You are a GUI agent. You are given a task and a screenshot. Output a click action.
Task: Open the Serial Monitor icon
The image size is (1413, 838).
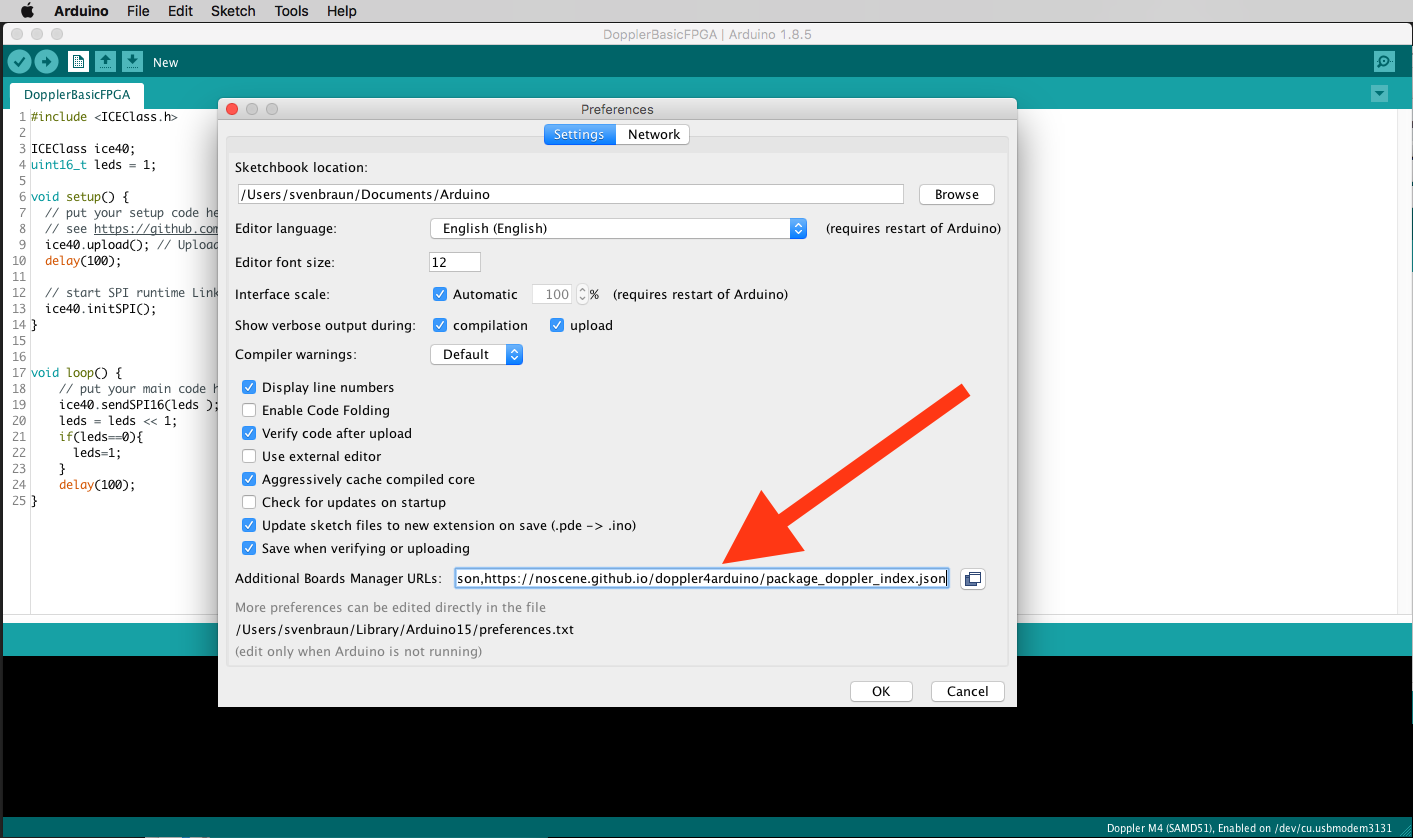(1384, 62)
